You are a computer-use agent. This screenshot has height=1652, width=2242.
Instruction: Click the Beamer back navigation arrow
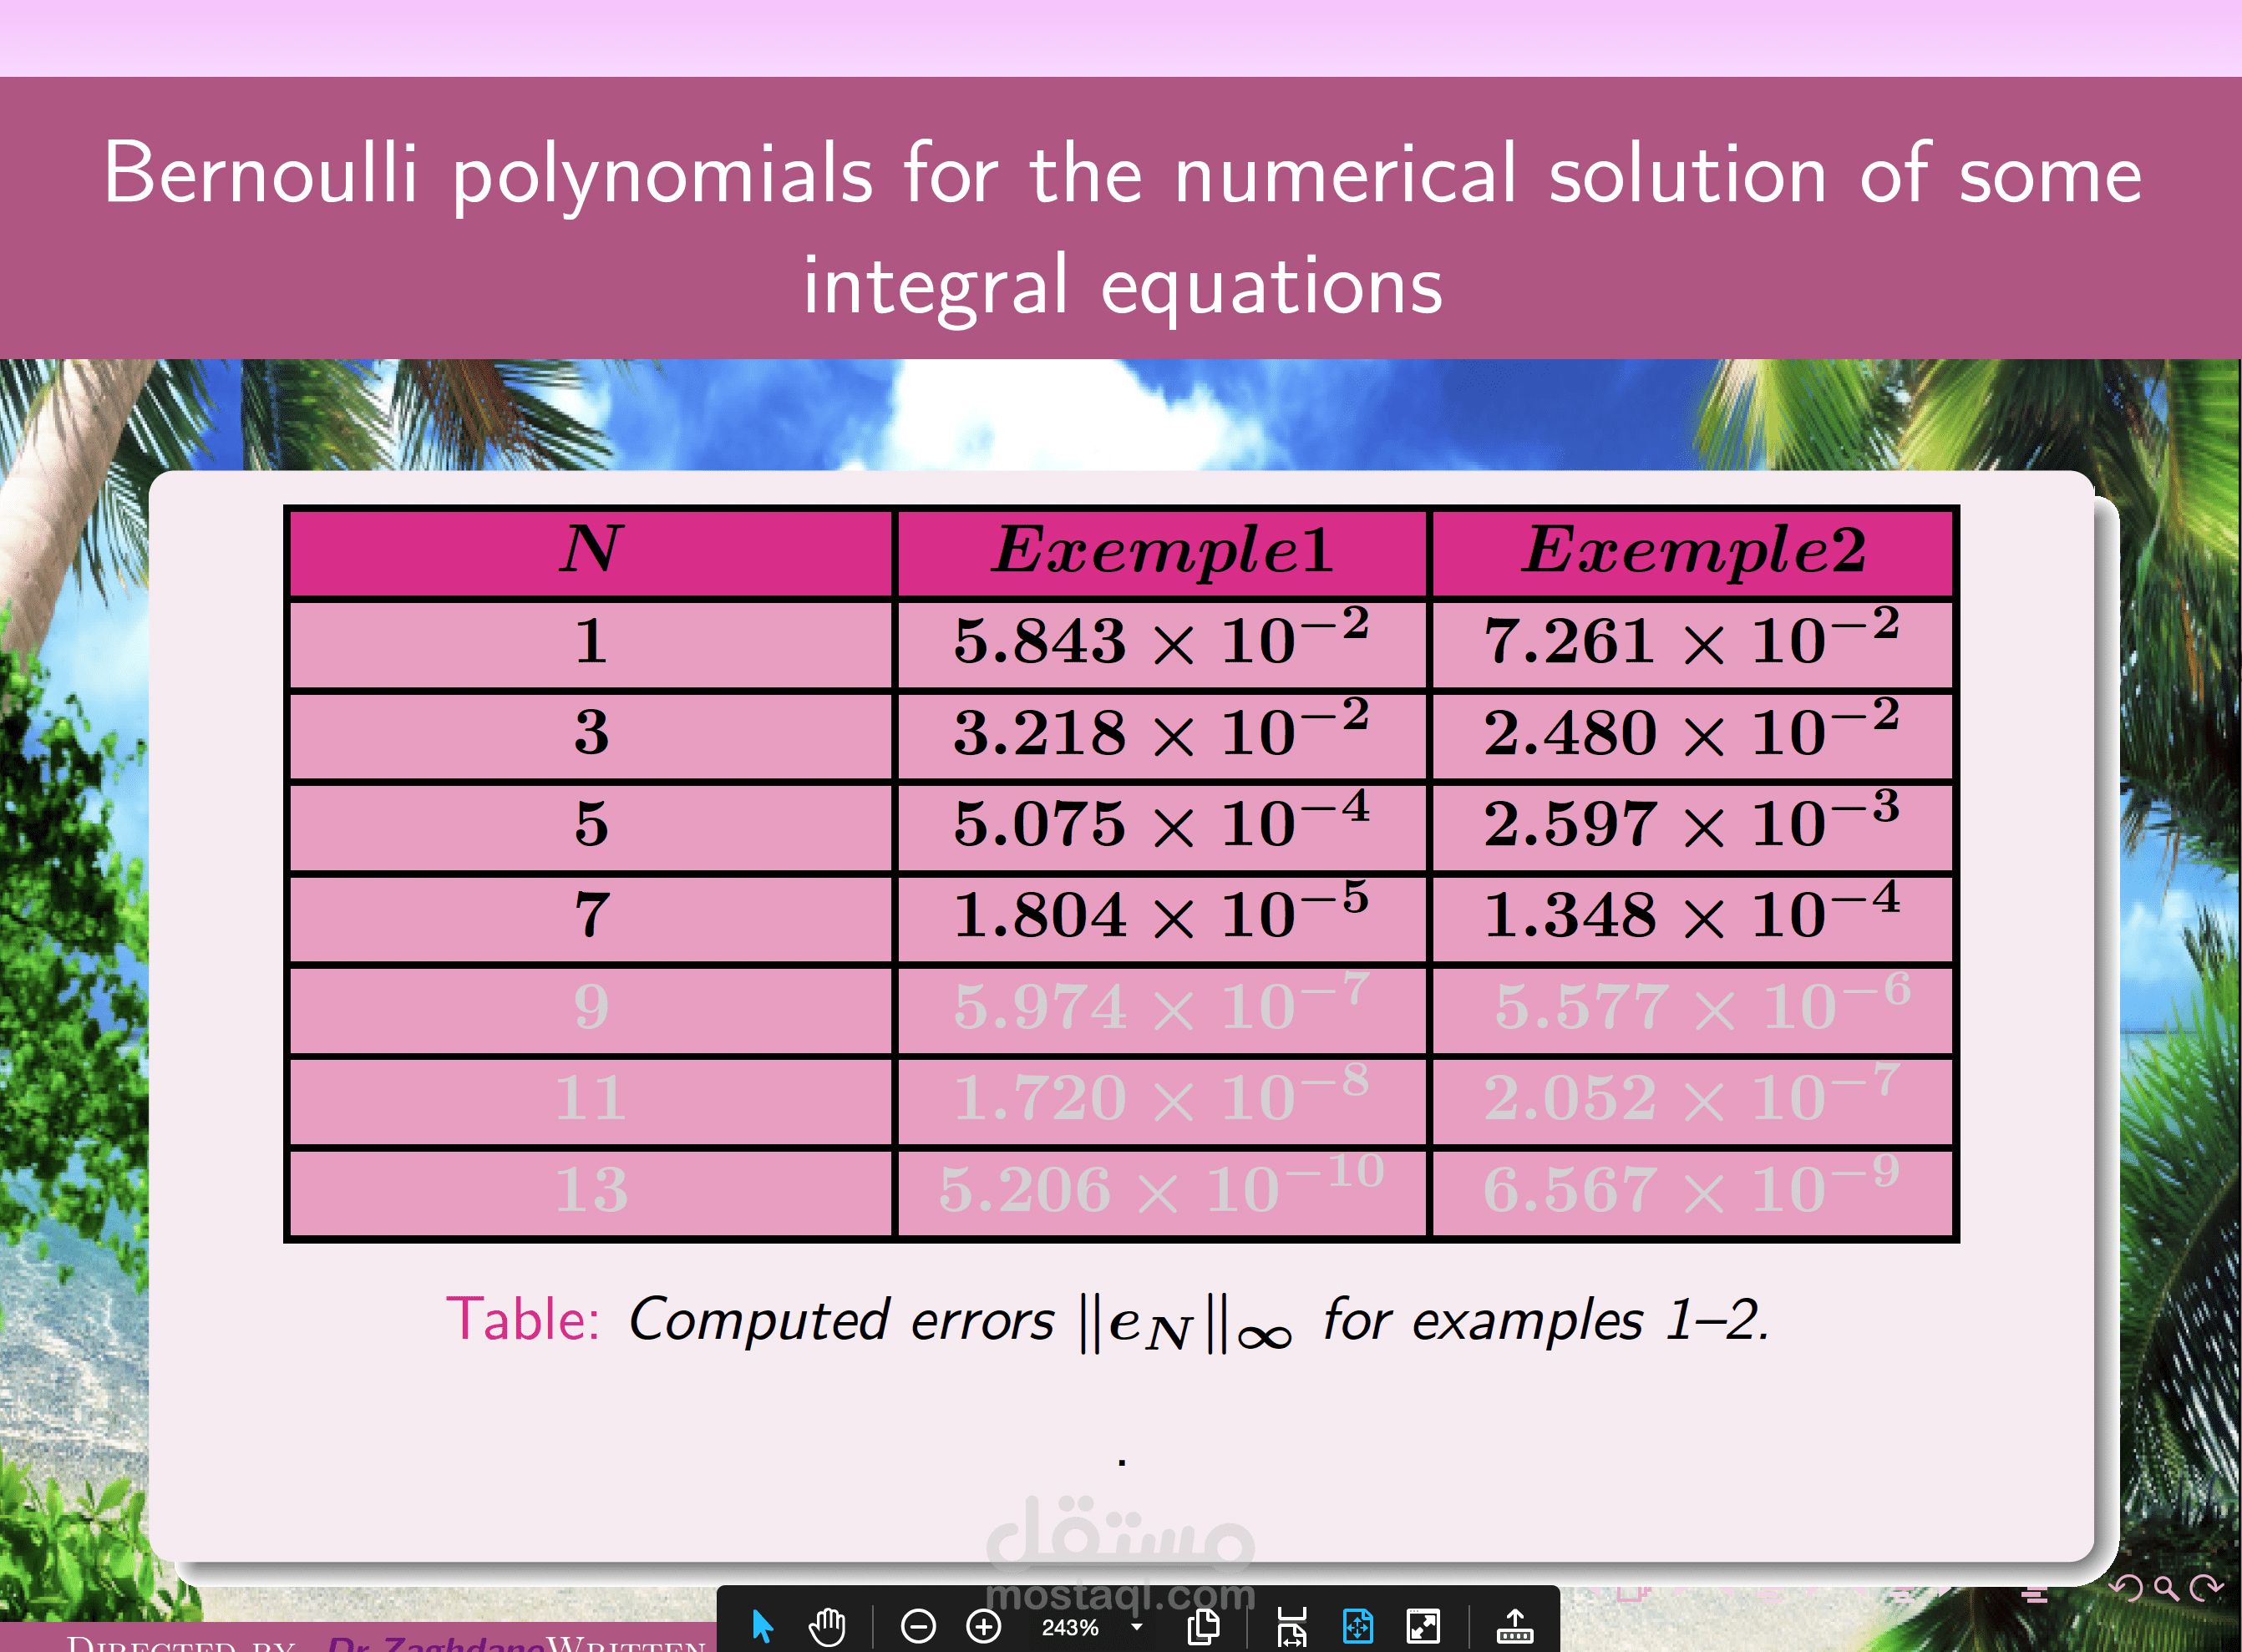pyautogui.click(x=2126, y=1588)
